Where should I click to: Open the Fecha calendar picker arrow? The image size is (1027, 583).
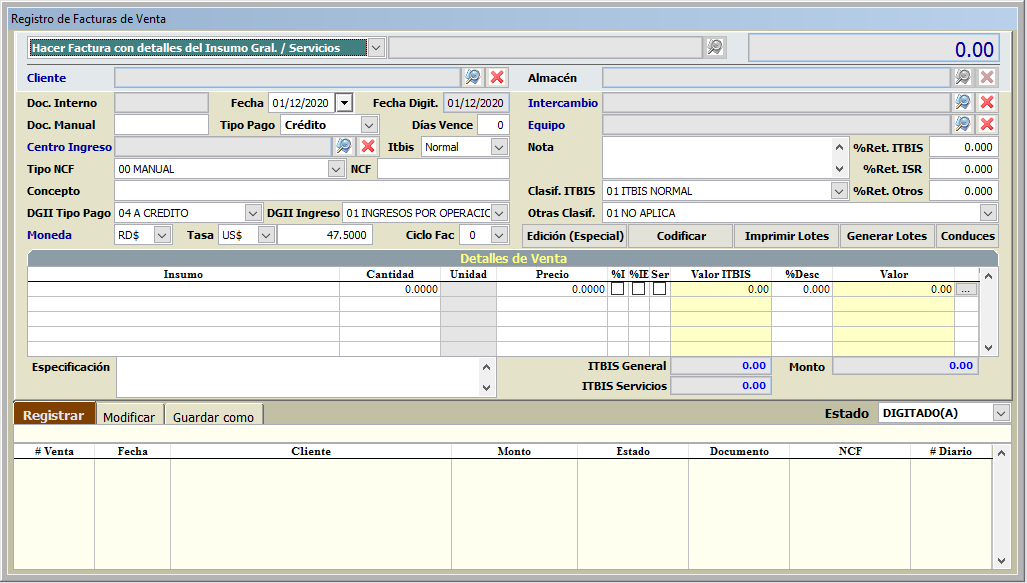point(345,103)
